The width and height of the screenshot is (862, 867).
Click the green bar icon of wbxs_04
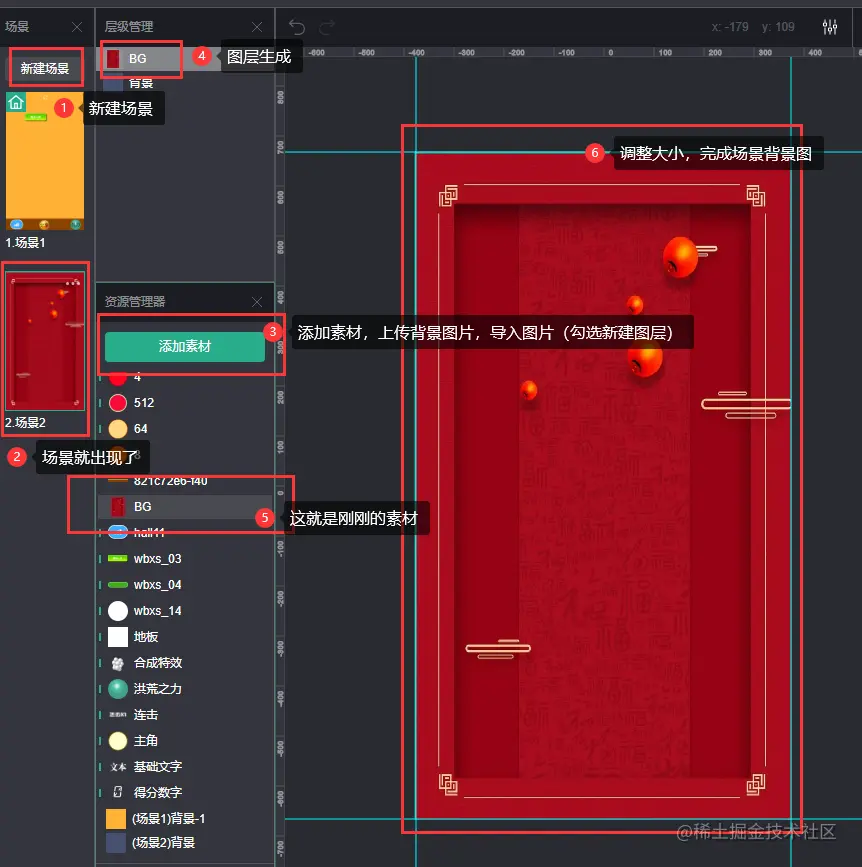pyautogui.click(x=118, y=584)
